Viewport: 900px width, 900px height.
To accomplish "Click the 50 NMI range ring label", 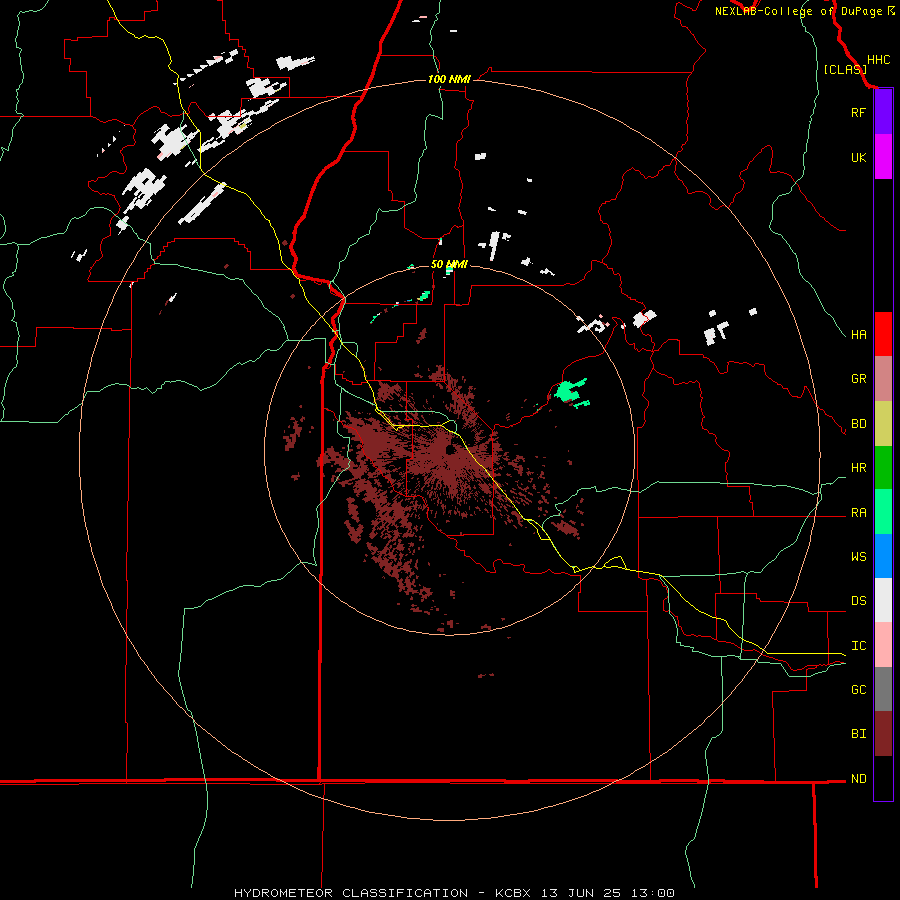I will [449, 264].
